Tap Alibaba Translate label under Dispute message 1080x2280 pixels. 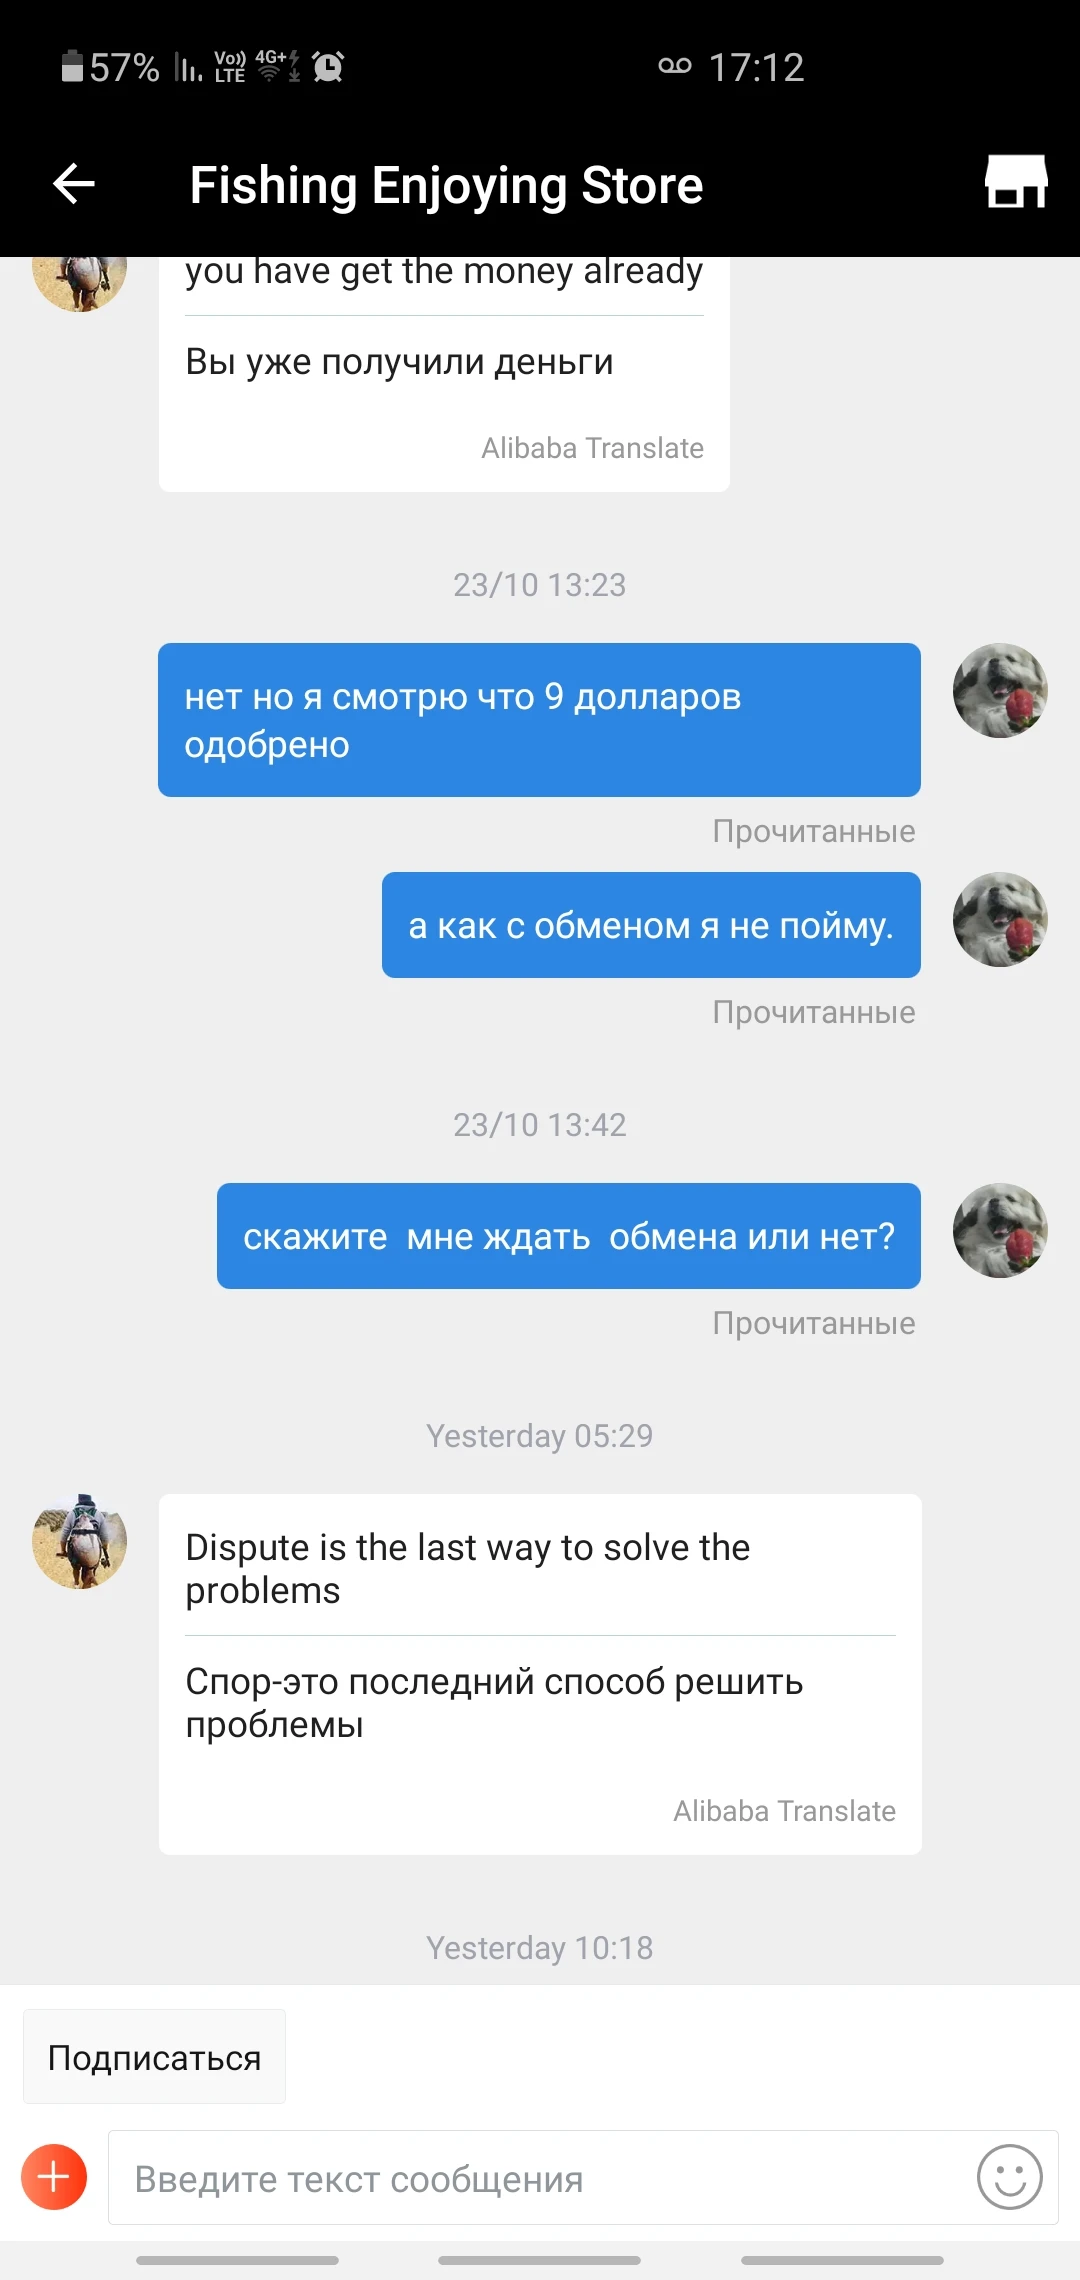[x=784, y=1811]
